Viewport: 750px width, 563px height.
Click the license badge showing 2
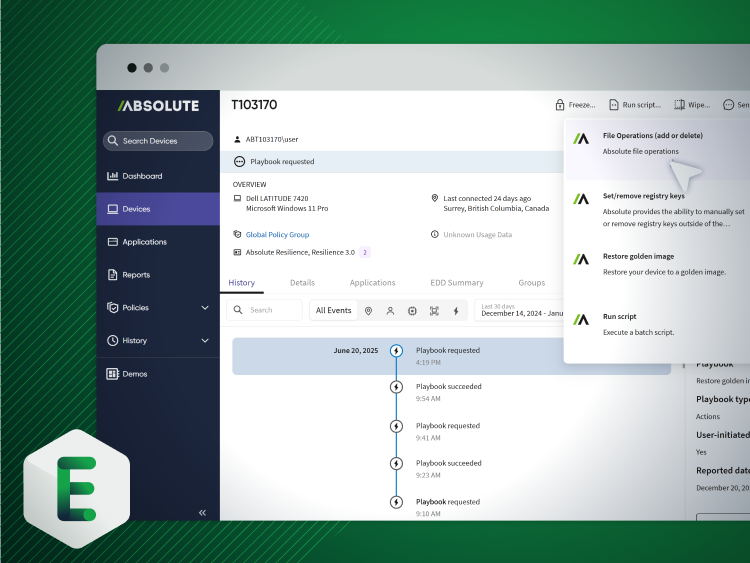(365, 252)
